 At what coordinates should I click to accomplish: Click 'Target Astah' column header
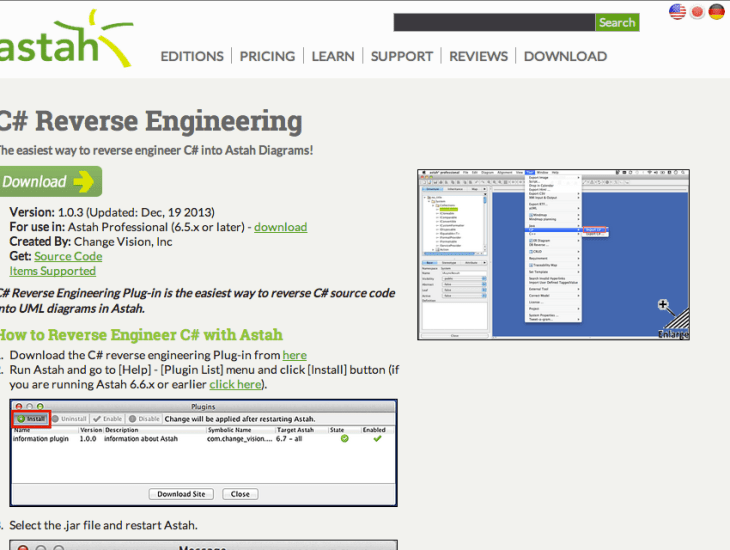295,430
